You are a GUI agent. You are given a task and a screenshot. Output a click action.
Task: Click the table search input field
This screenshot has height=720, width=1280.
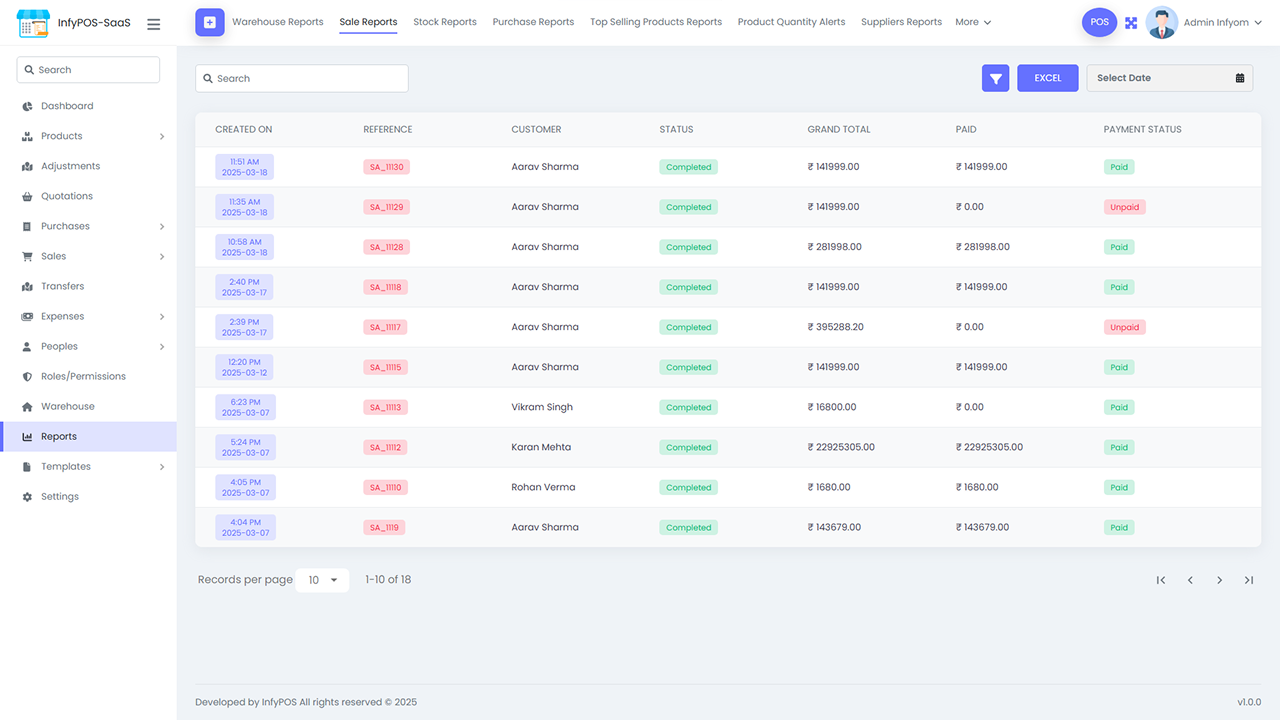[x=301, y=77]
